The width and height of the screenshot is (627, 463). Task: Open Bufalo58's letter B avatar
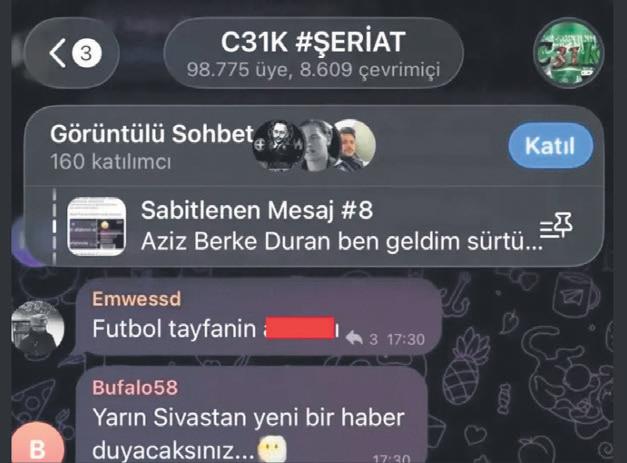coord(37,444)
